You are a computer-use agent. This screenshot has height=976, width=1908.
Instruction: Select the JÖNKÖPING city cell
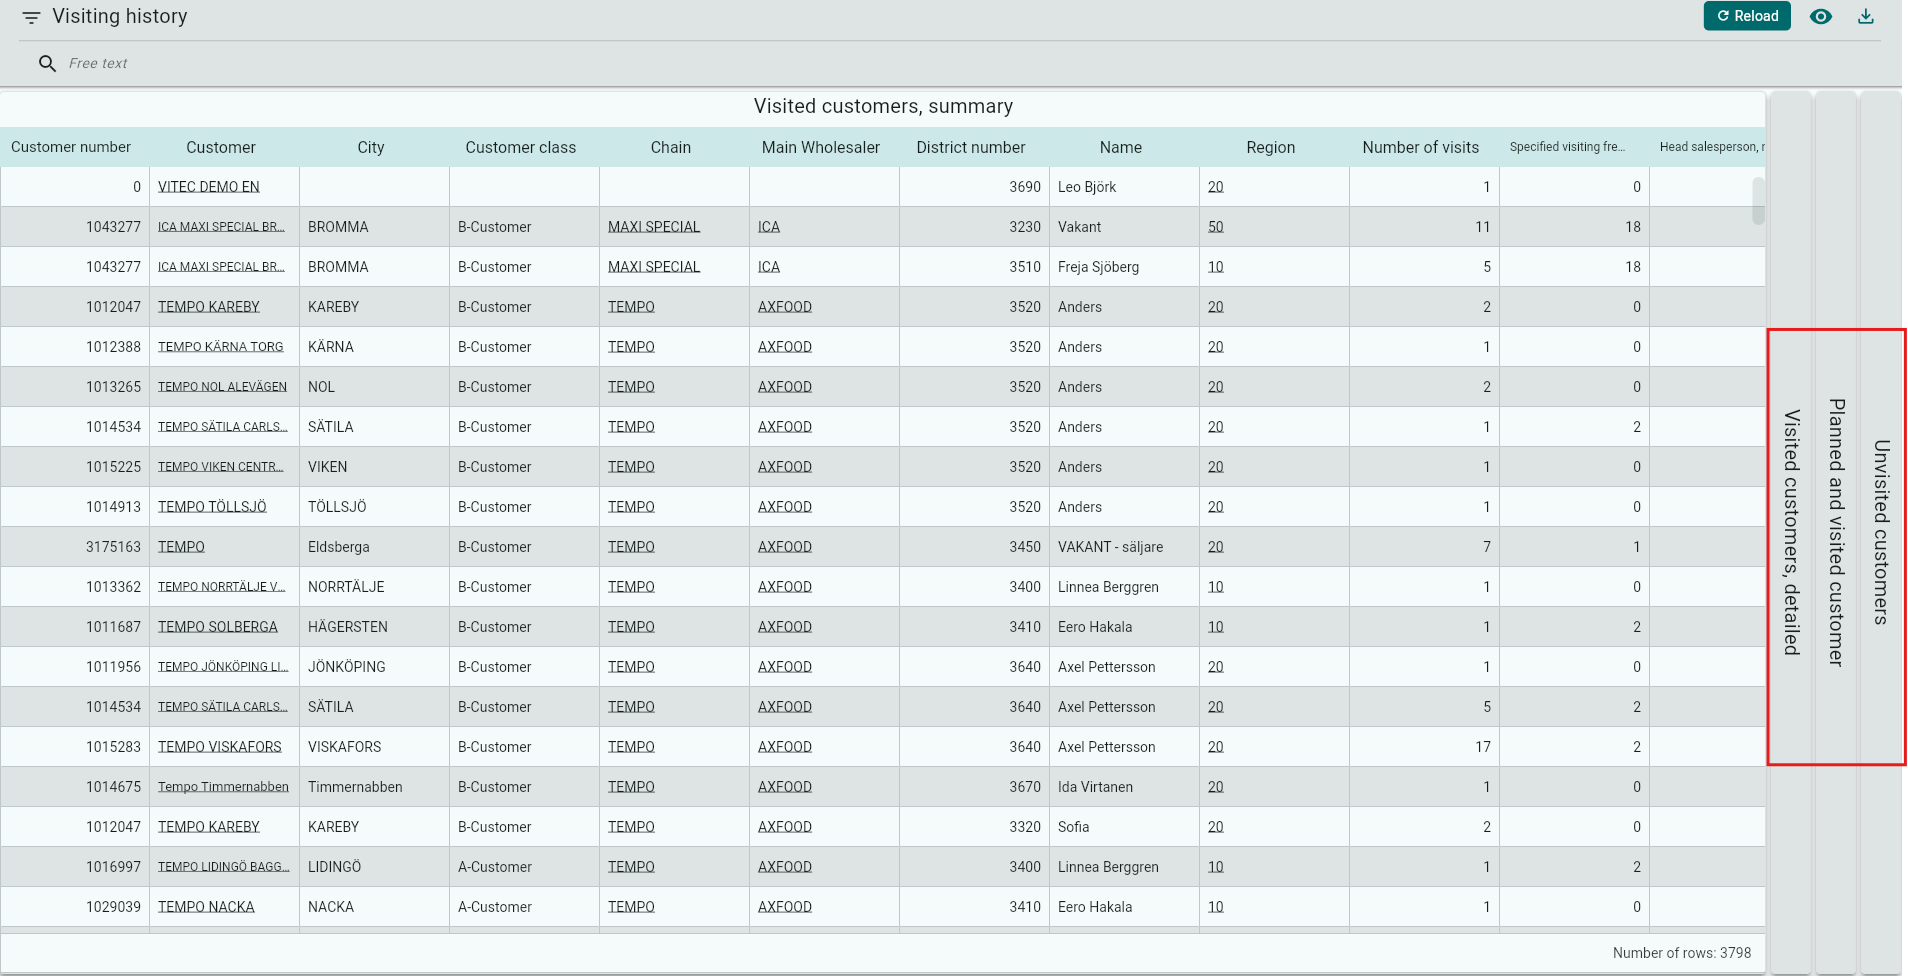374,667
